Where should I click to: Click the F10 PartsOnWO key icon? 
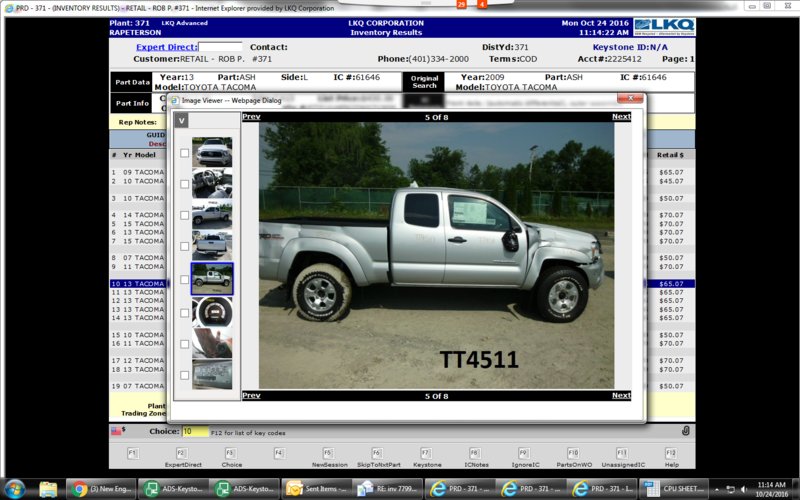click(573, 453)
